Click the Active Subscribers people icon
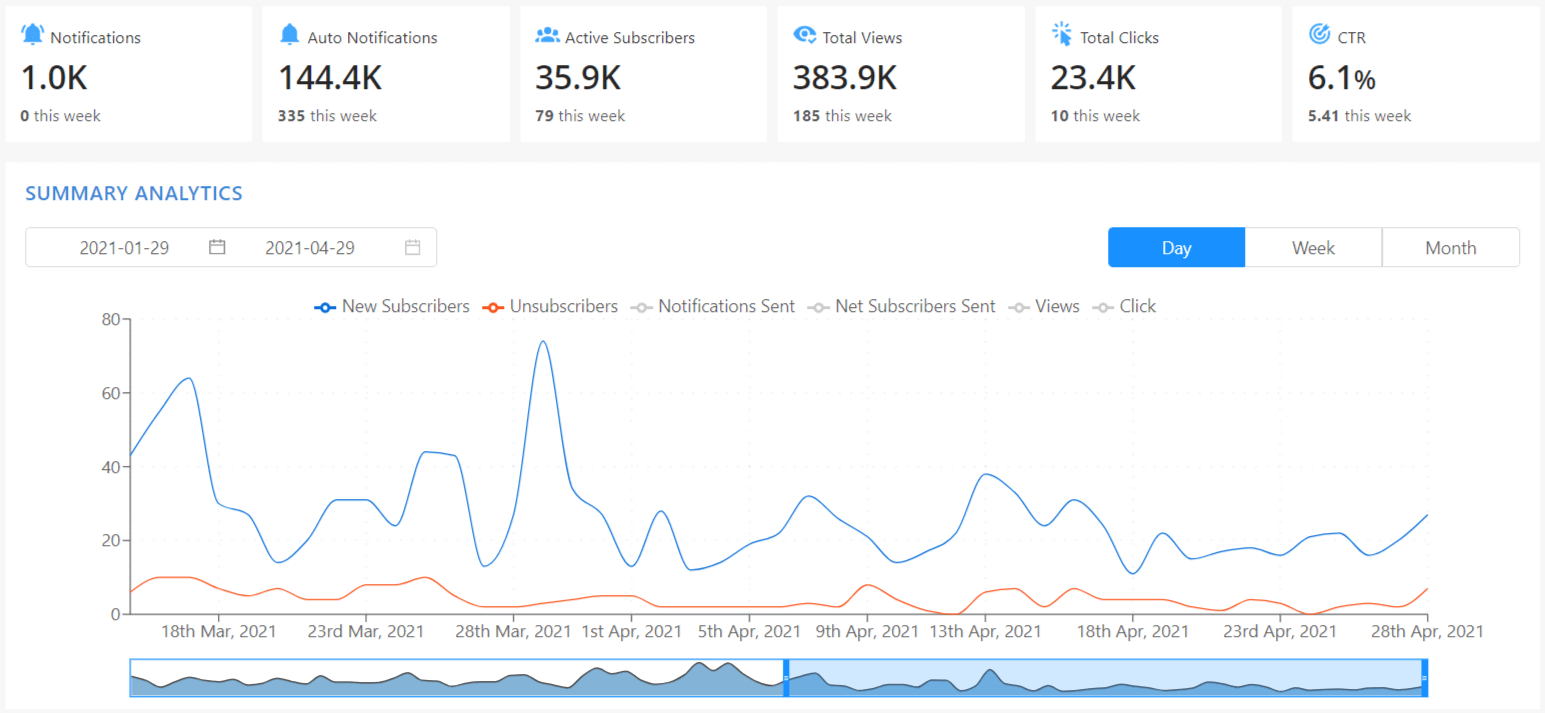This screenshot has width=1545, height=713. 547,35
